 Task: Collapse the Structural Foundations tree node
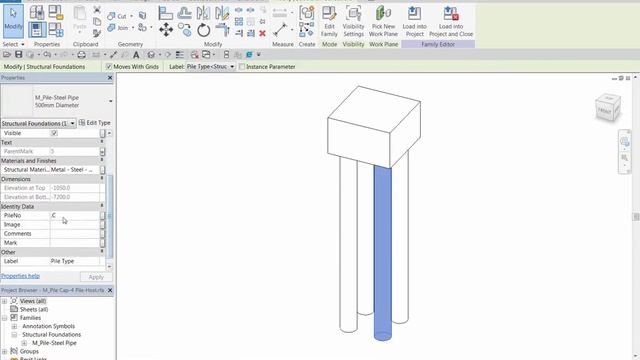(x=14, y=335)
